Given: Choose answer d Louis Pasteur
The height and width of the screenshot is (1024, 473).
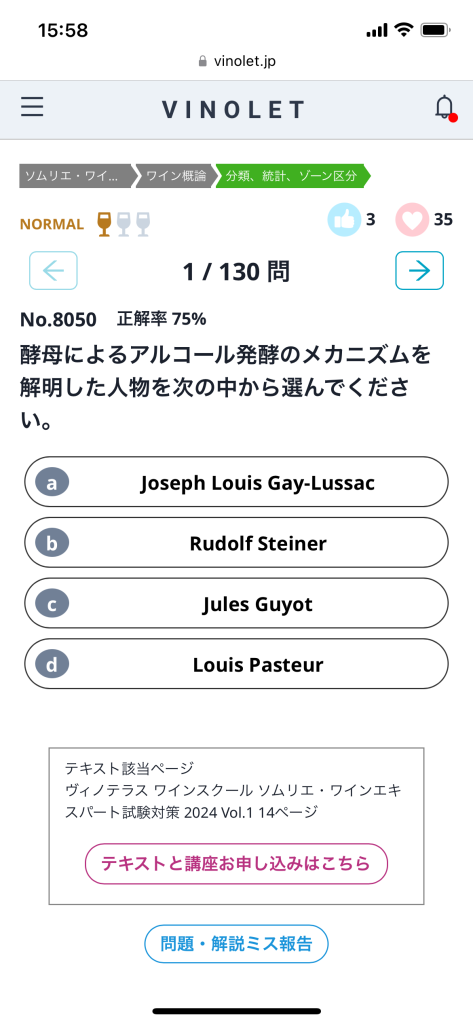Looking at the screenshot, I should 236,664.
